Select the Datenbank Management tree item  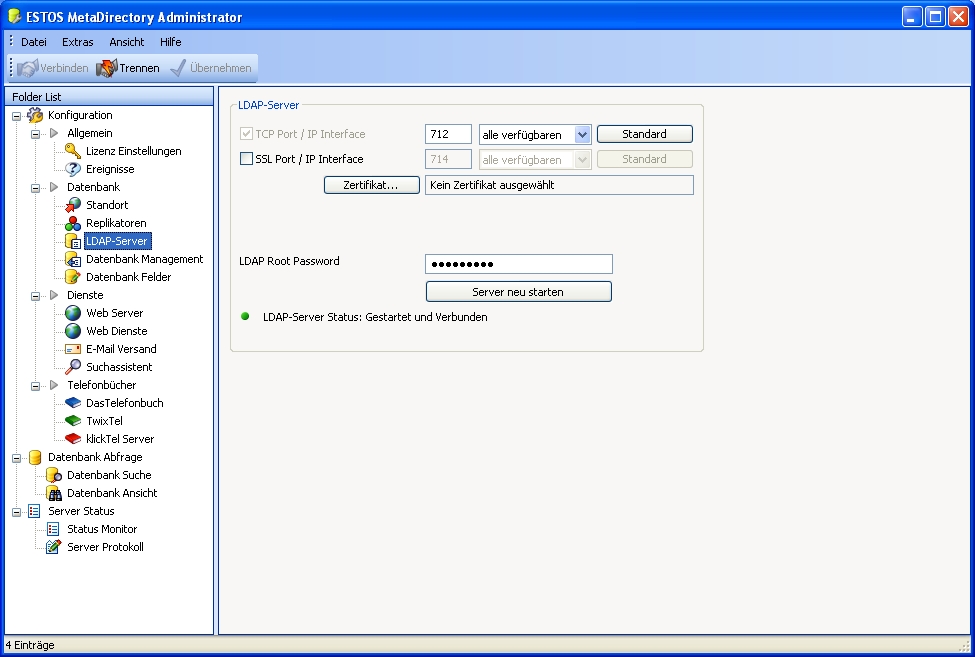tap(144, 259)
